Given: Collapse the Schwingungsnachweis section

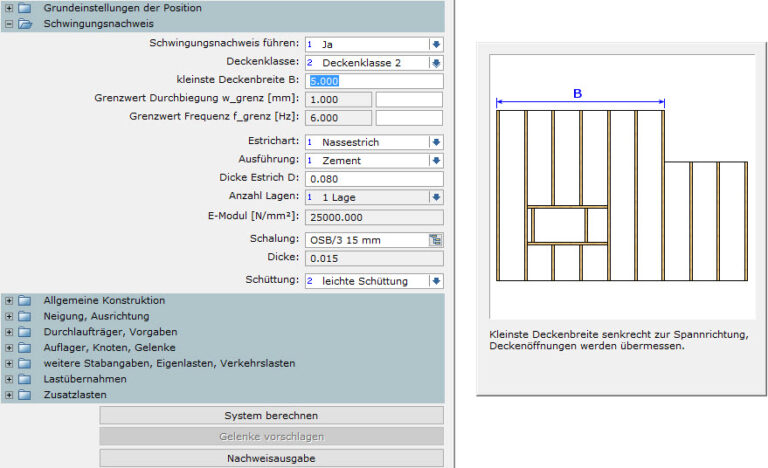Looking at the screenshot, I should point(9,23).
